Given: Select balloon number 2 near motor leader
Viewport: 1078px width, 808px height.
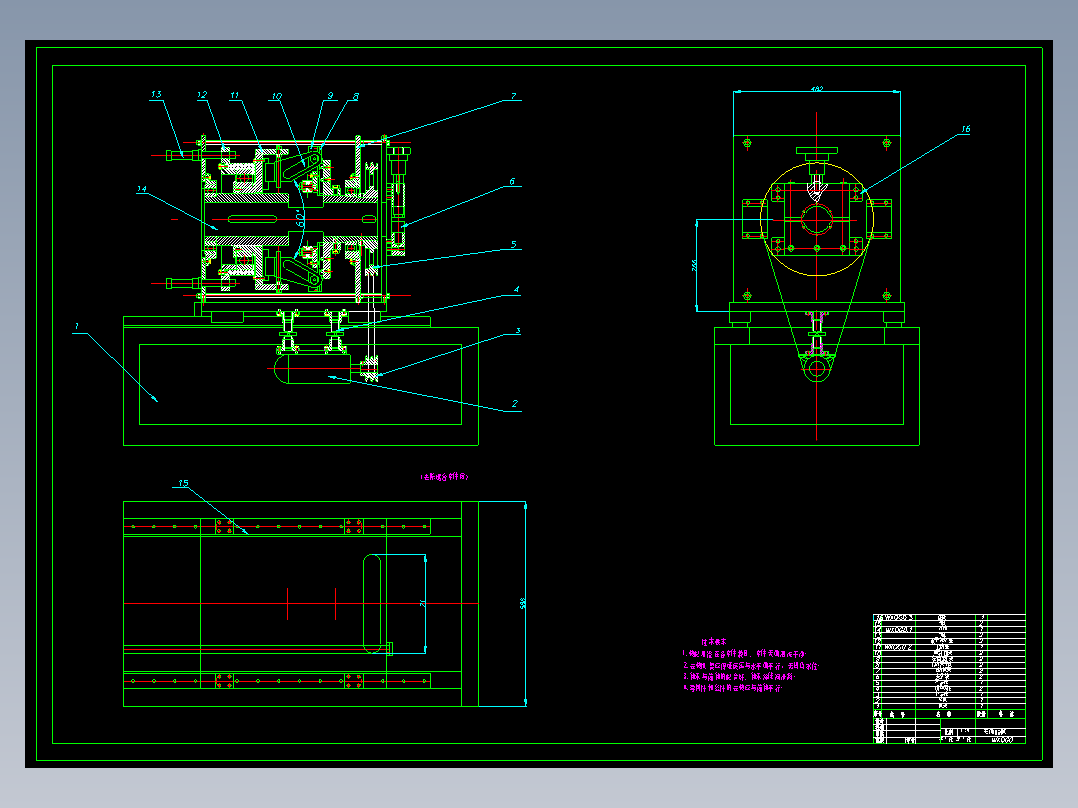Looking at the screenshot, I should coord(515,404).
